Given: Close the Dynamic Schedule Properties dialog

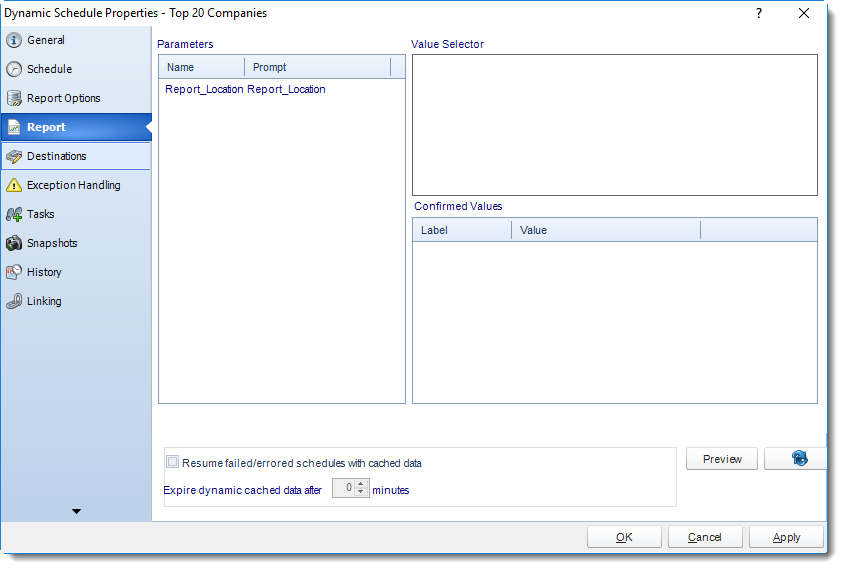Looking at the screenshot, I should pos(804,13).
